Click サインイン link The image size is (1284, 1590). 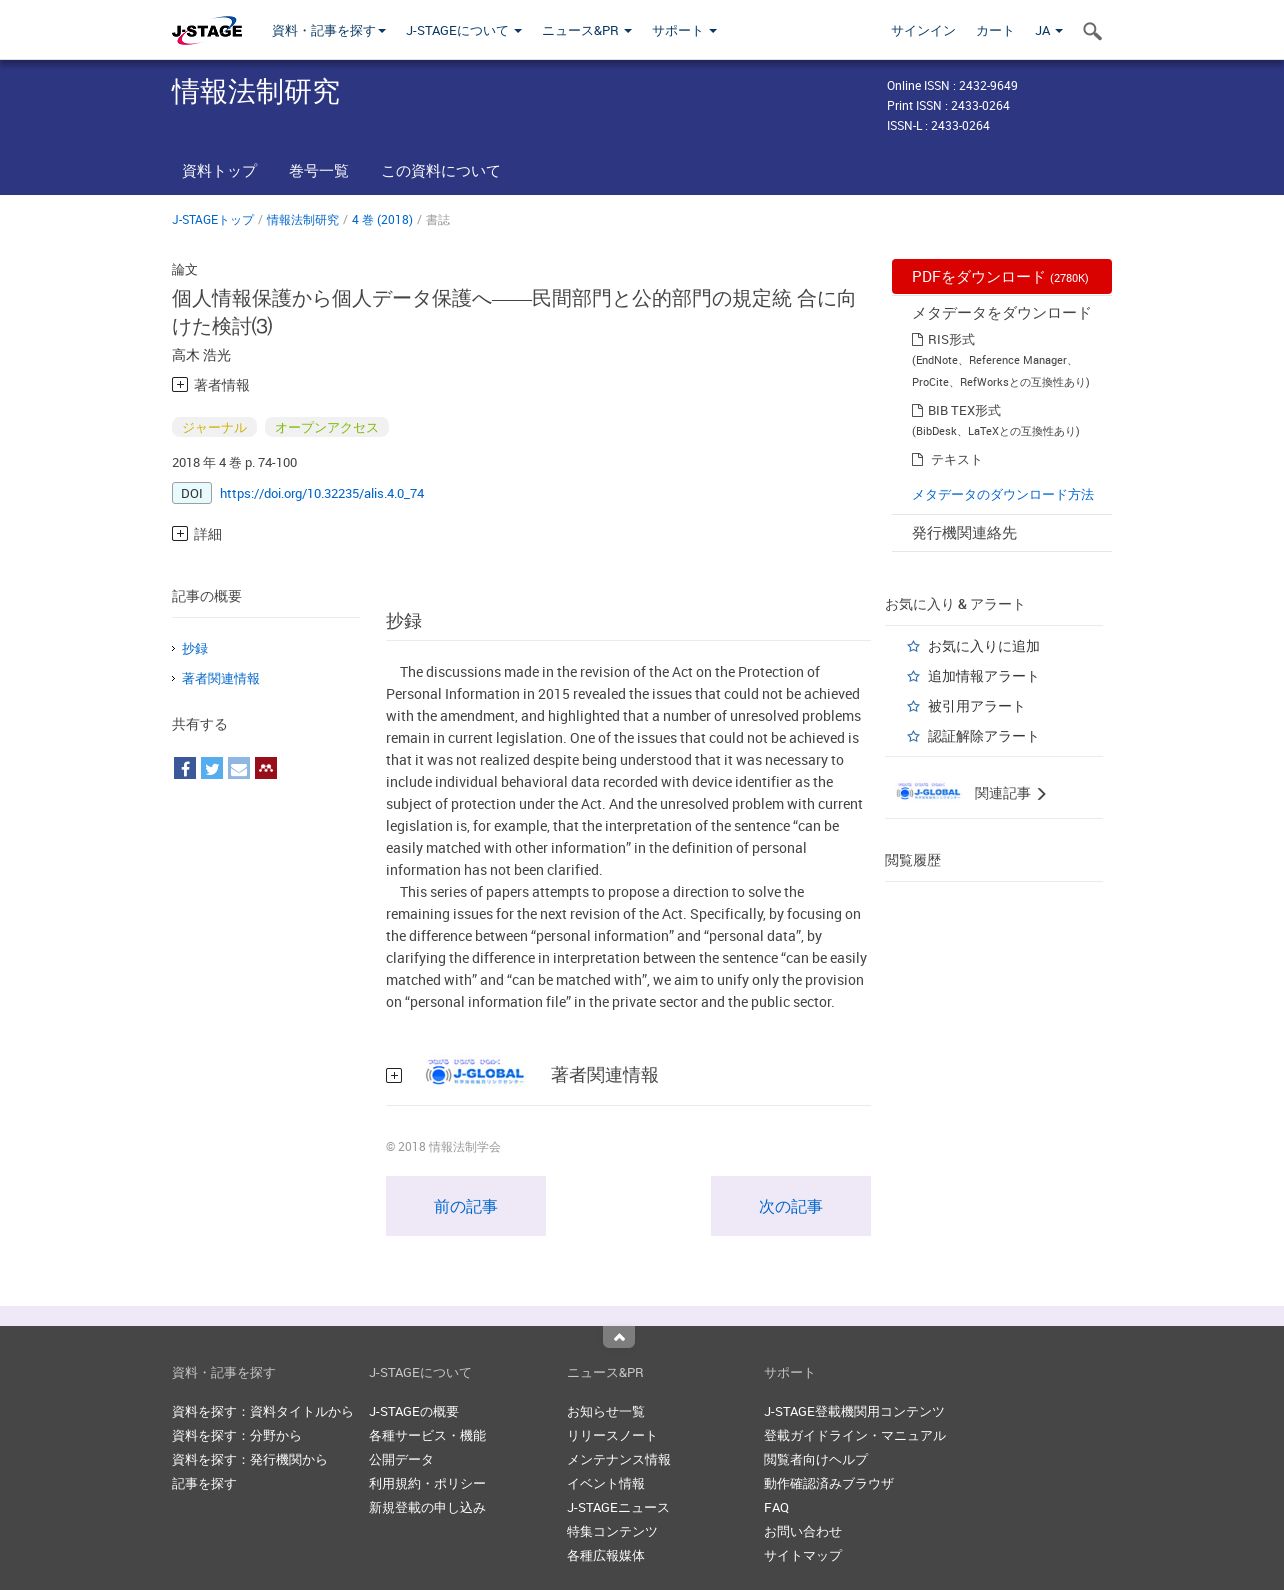tap(923, 31)
